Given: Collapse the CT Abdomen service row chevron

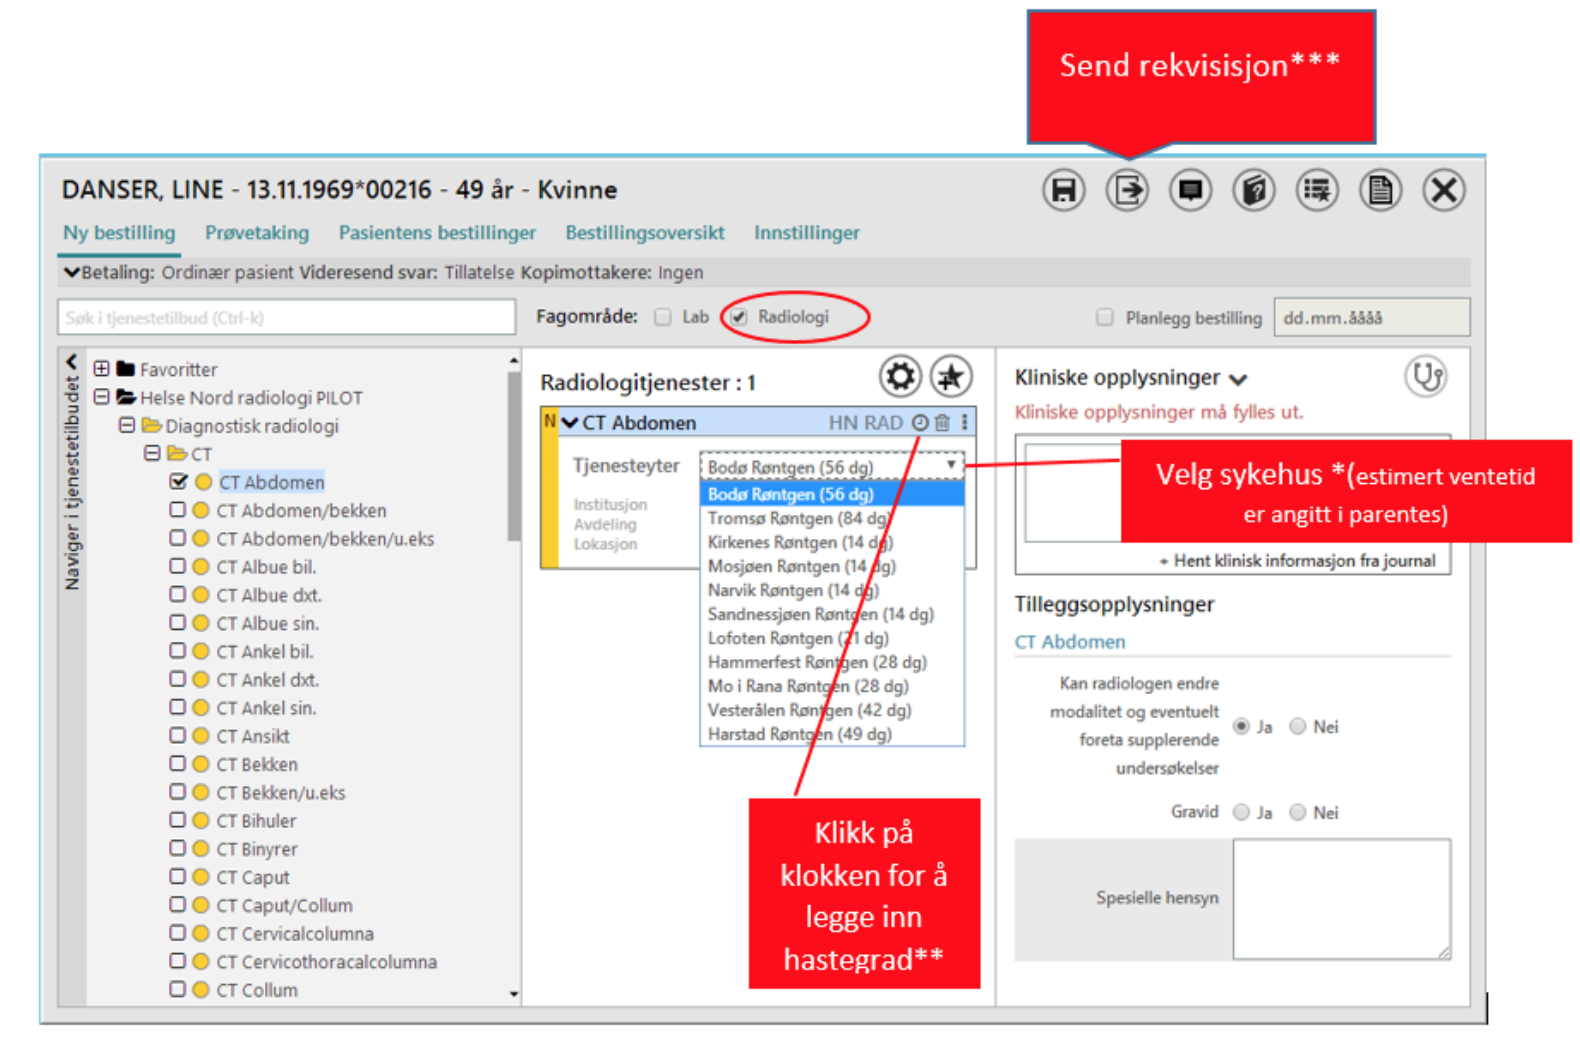Looking at the screenshot, I should [x=570, y=423].
